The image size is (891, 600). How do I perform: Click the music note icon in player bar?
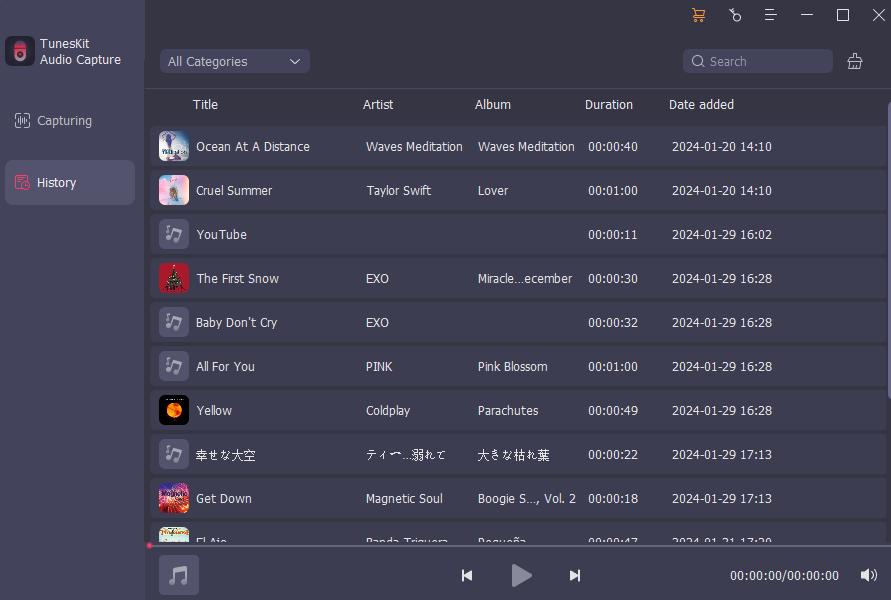[179, 575]
